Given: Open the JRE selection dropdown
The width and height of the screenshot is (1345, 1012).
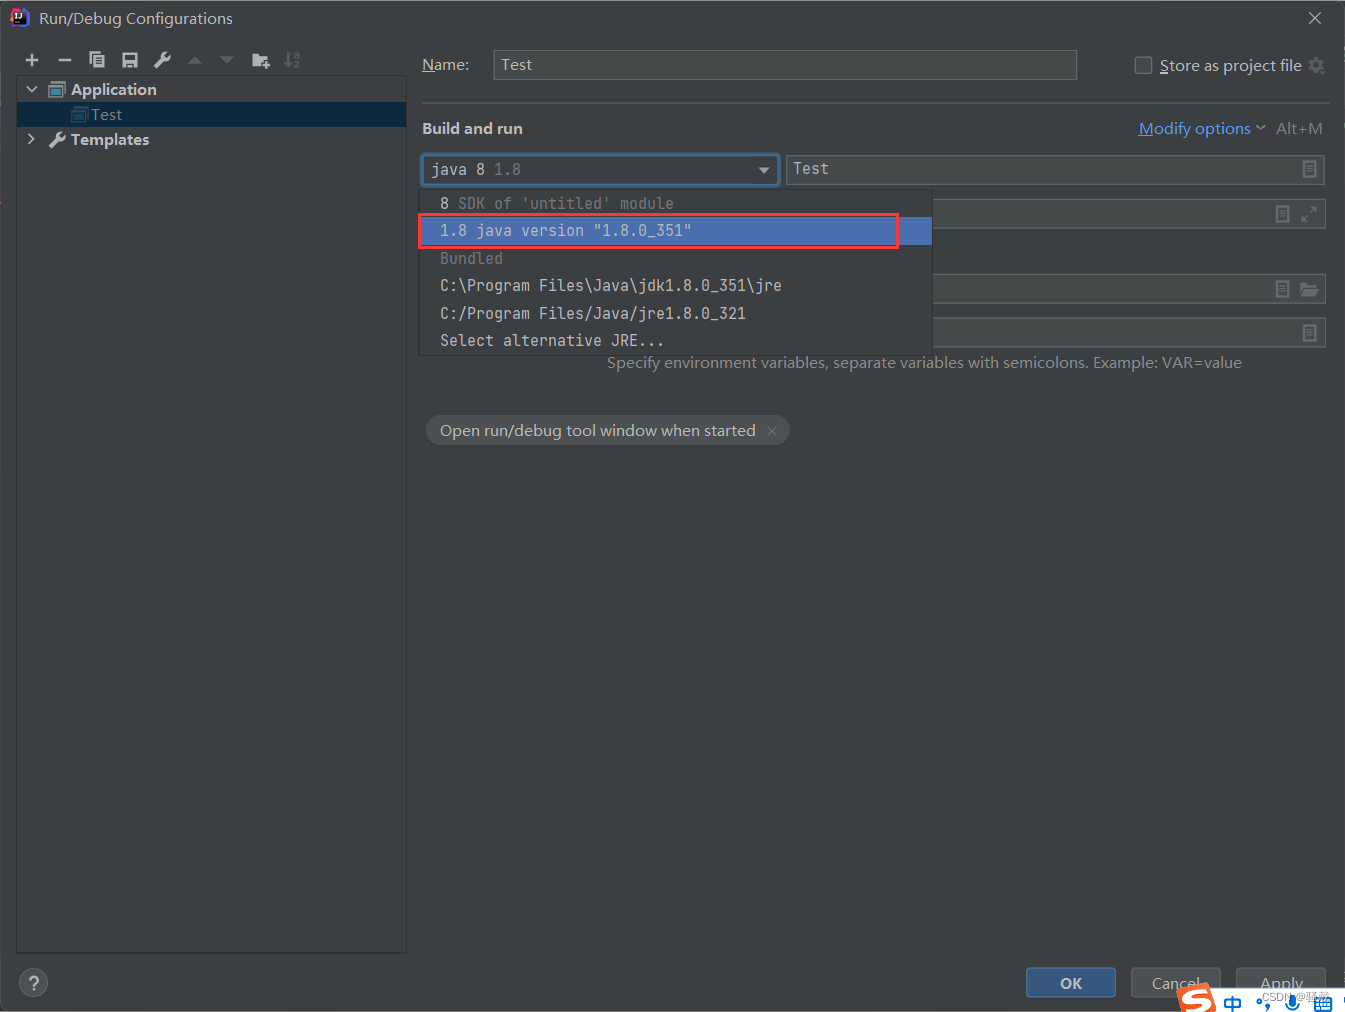Looking at the screenshot, I should 763,169.
